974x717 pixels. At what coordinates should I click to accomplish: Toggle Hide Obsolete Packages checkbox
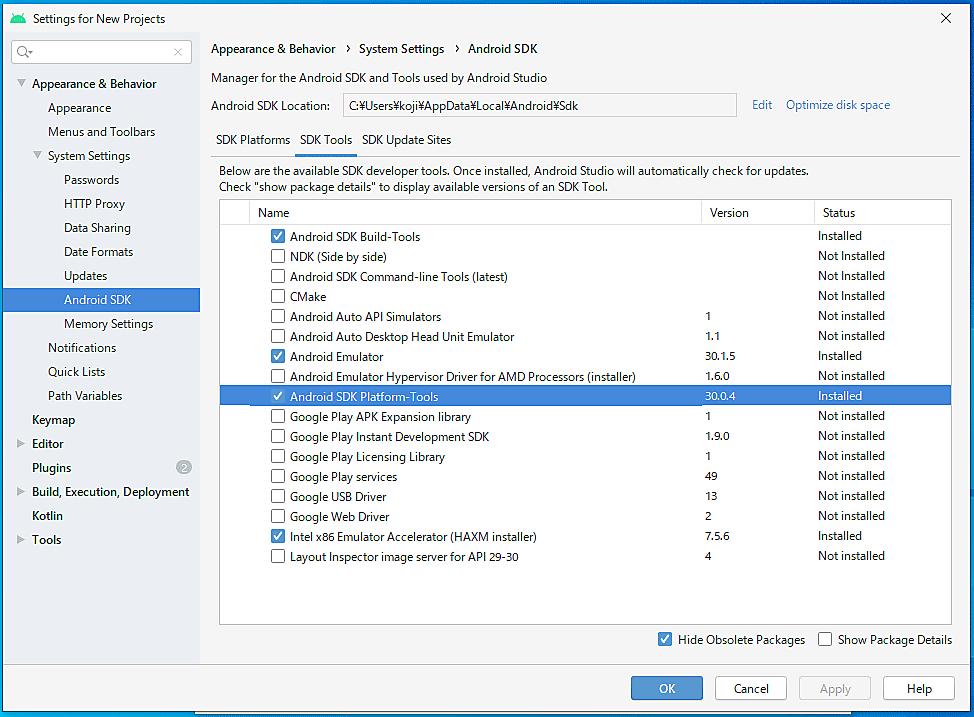pos(665,639)
